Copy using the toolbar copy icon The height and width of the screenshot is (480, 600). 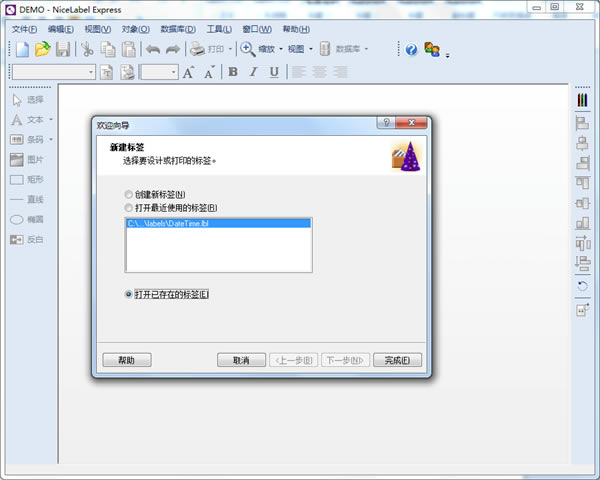(108, 49)
